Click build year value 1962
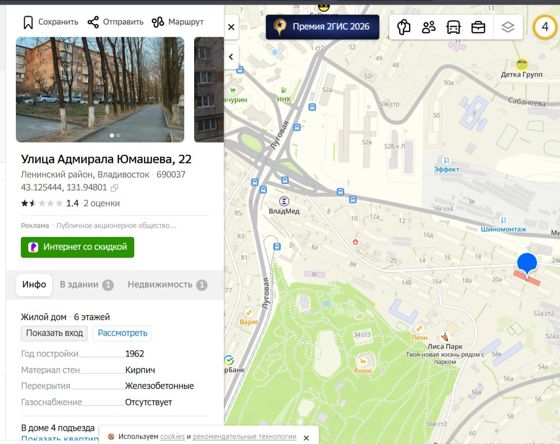The width and height of the screenshot is (560, 444). (x=135, y=354)
